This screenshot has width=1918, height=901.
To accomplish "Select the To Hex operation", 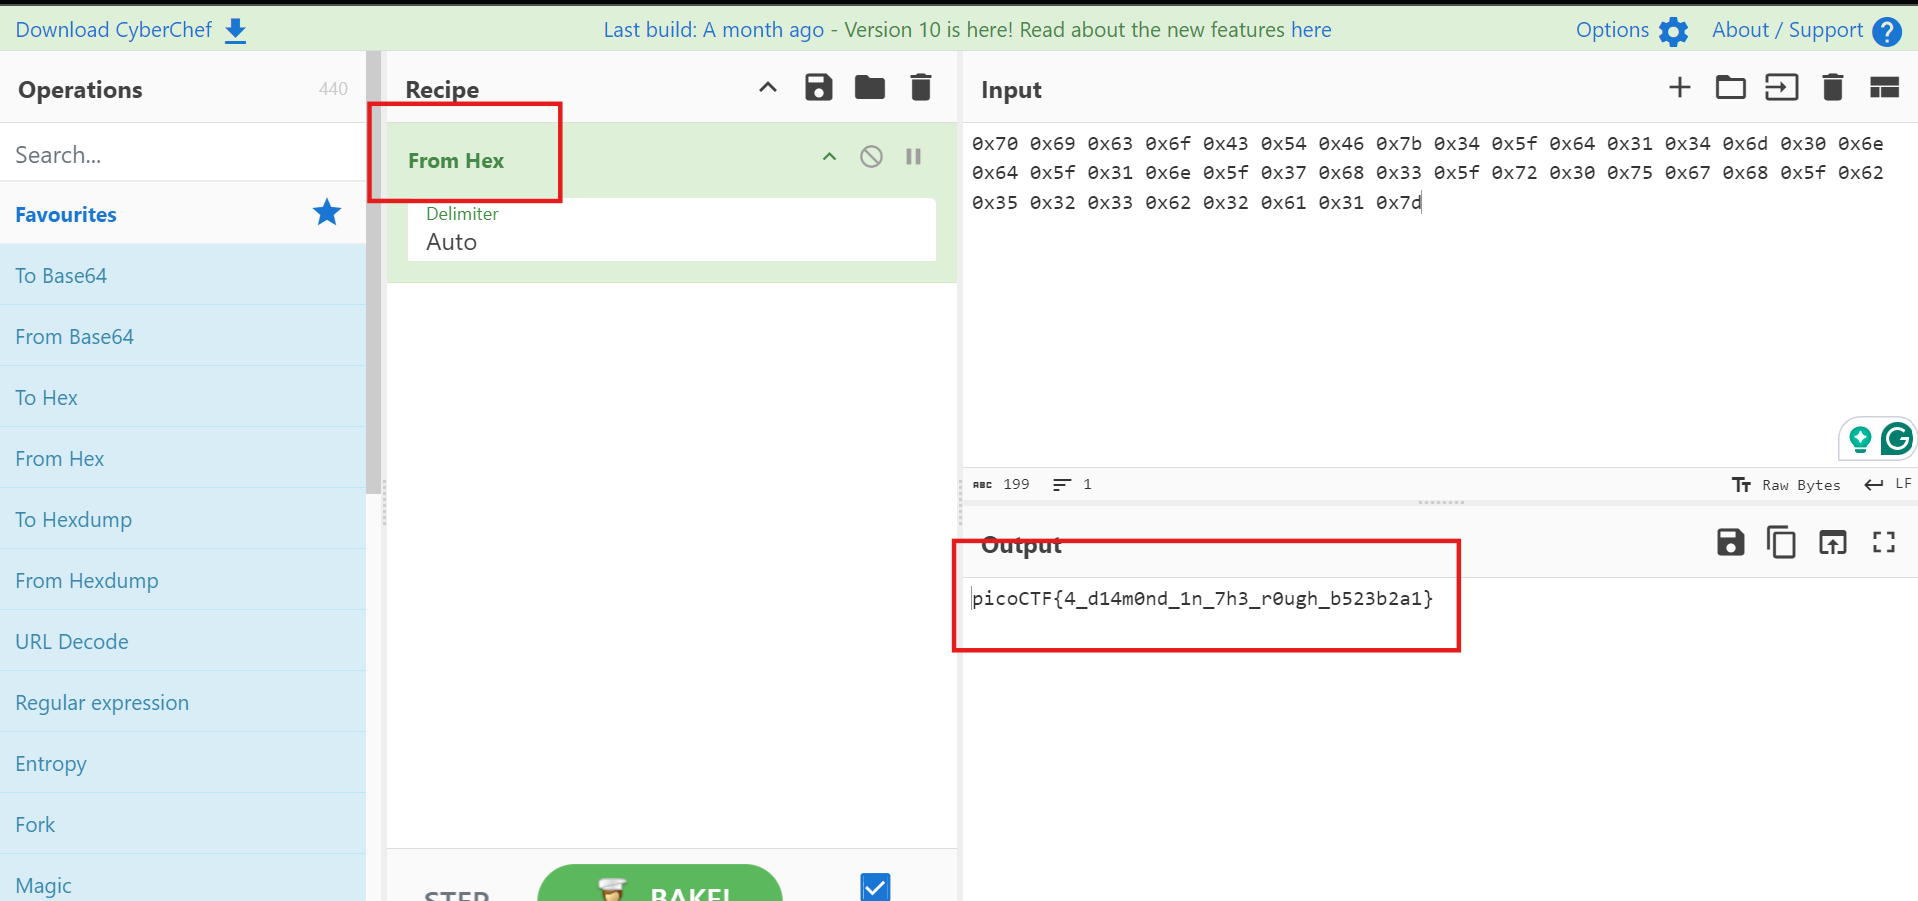I will [x=183, y=397].
